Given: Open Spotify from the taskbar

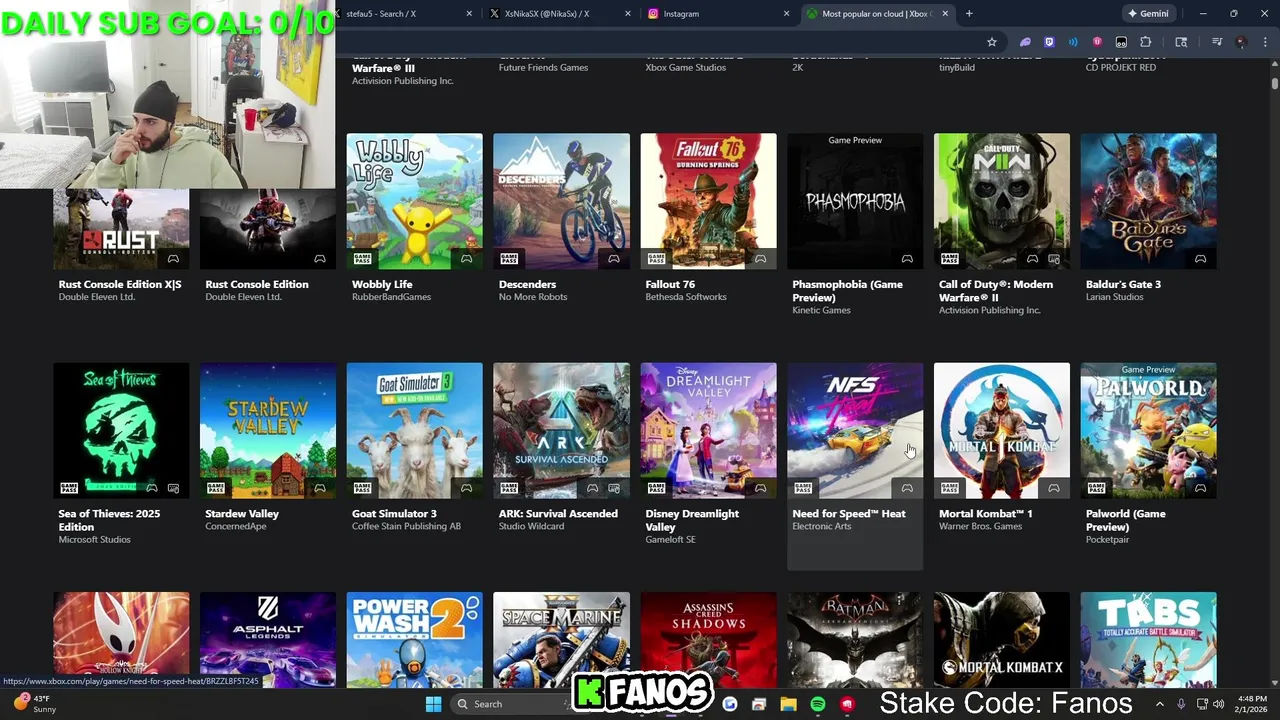Looking at the screenshot, I should click(x=817, y=704).
